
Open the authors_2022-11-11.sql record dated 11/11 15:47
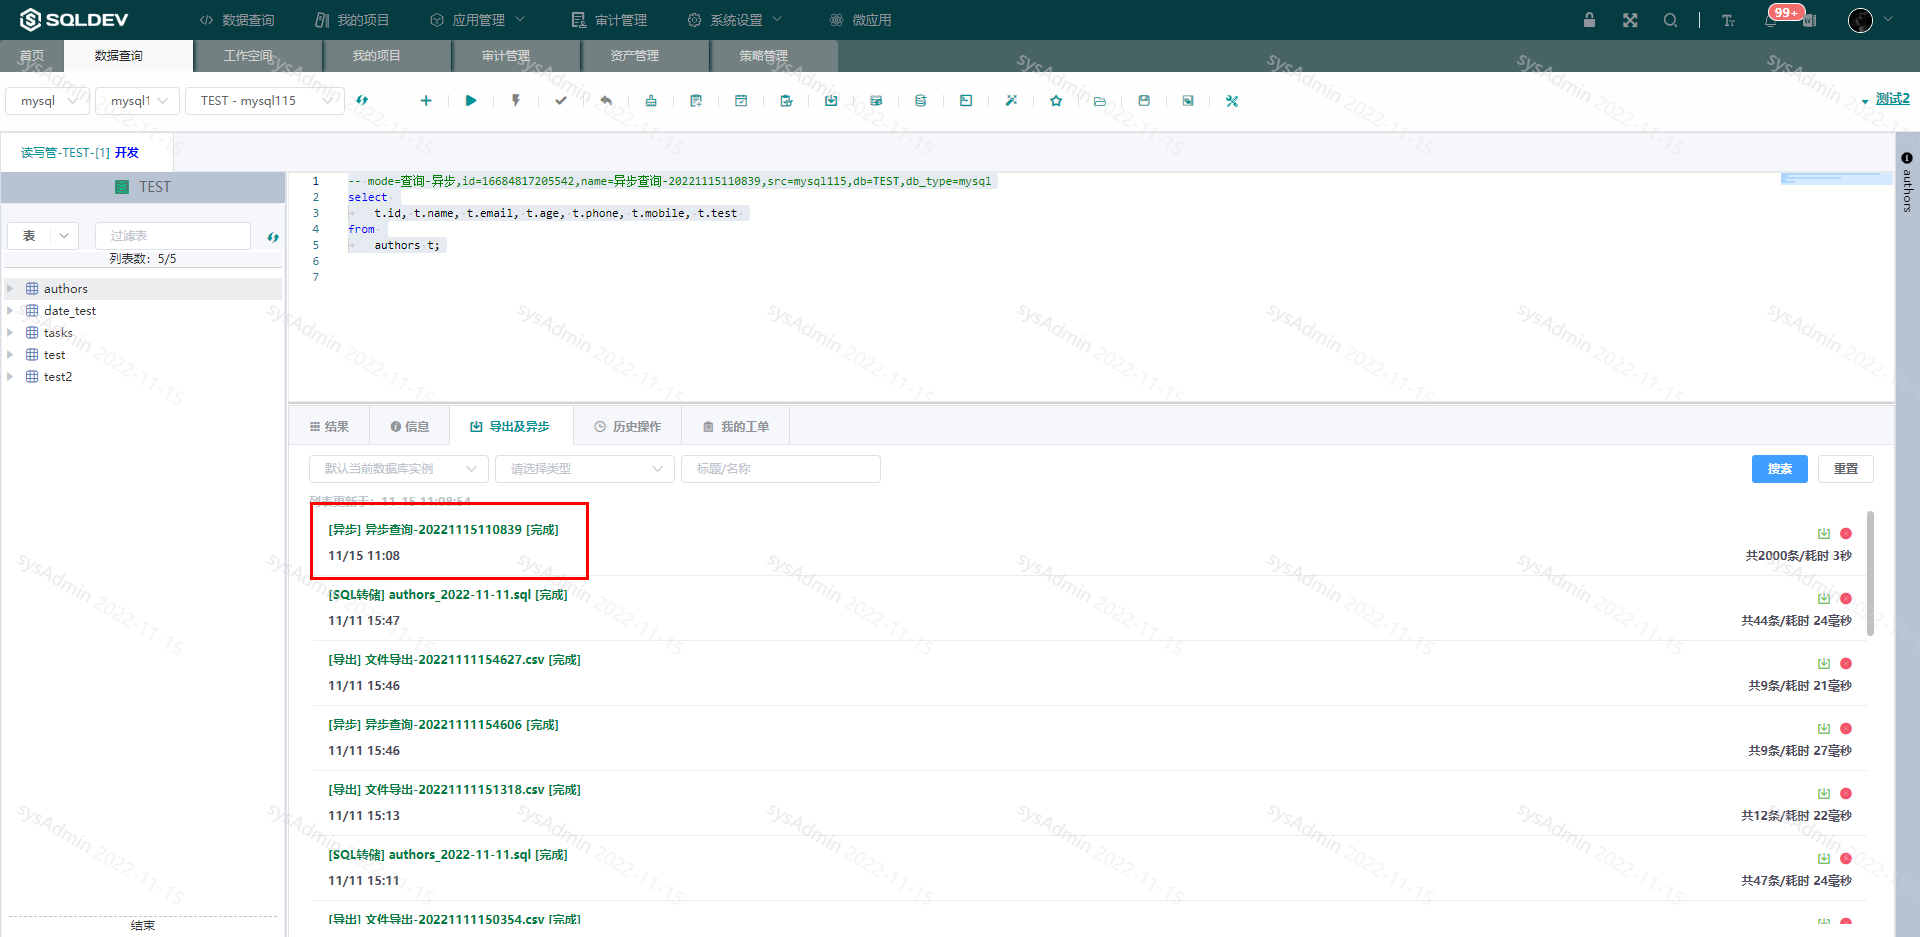click(x=448, y=595)
